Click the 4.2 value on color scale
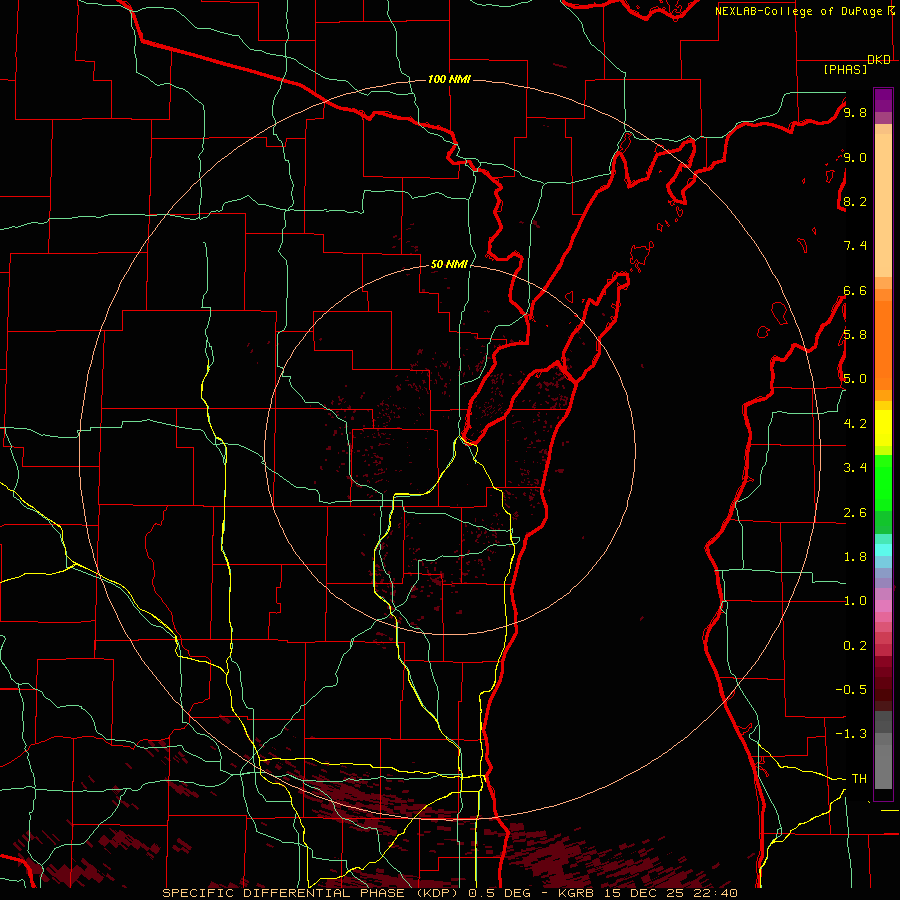This screenshot has height=900, width=900. (x=855, y=424)
